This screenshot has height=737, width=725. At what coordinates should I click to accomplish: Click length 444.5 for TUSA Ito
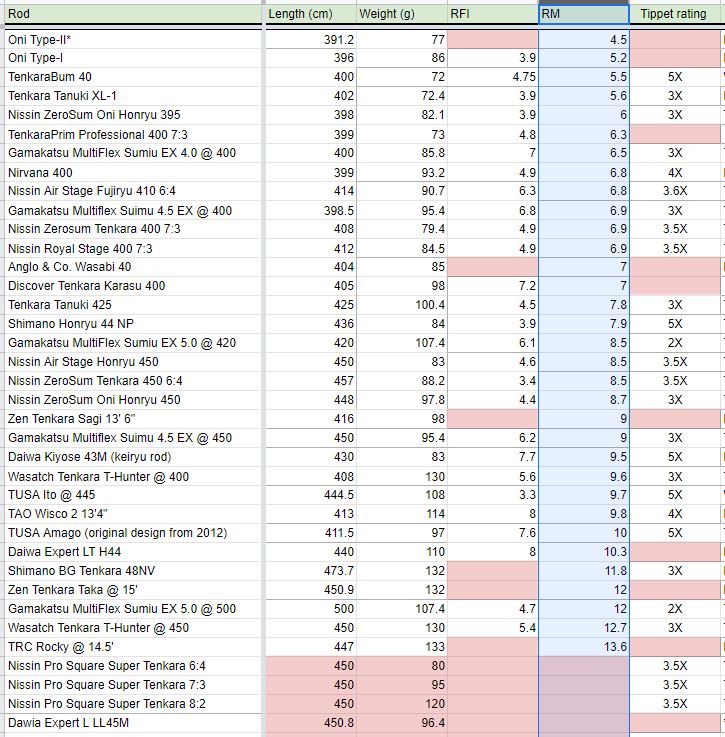pyautogui.click(x=311, y=495)
